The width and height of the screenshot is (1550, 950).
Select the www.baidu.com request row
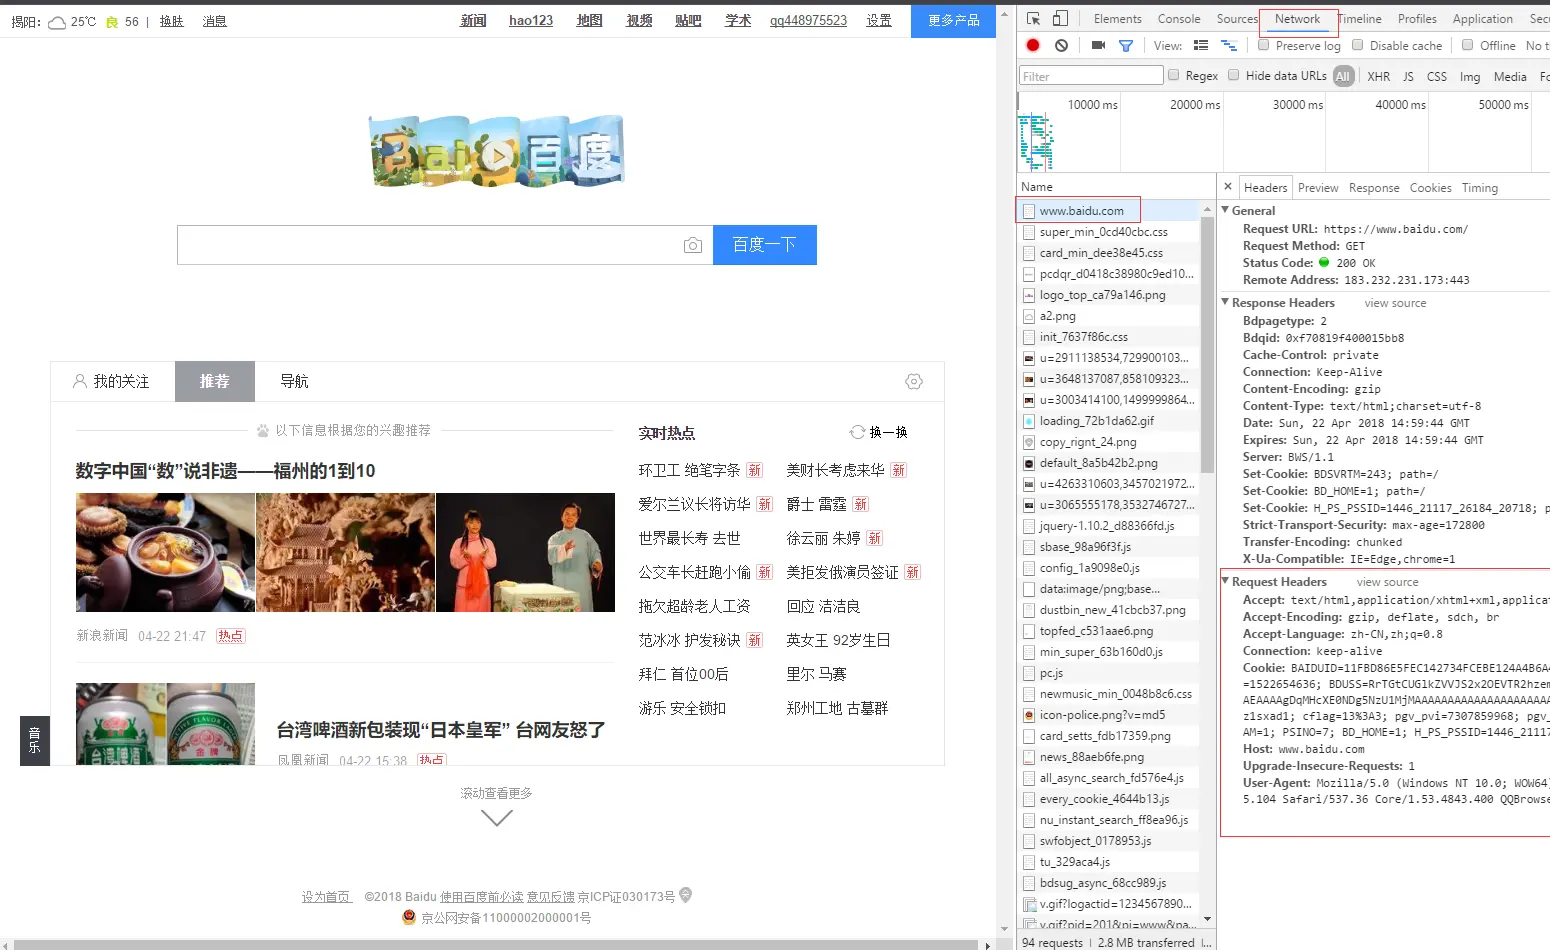(x=1109, y=211)
